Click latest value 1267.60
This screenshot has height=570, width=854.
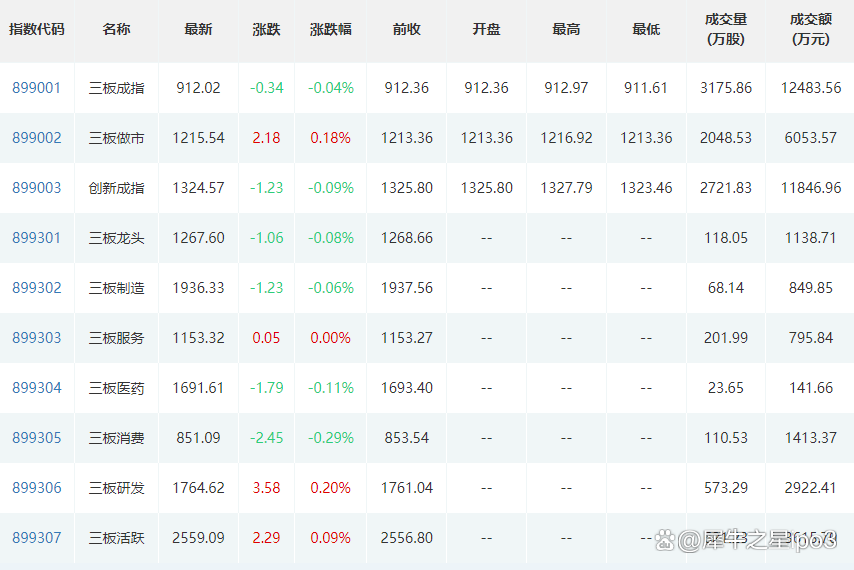coord(198,238)
